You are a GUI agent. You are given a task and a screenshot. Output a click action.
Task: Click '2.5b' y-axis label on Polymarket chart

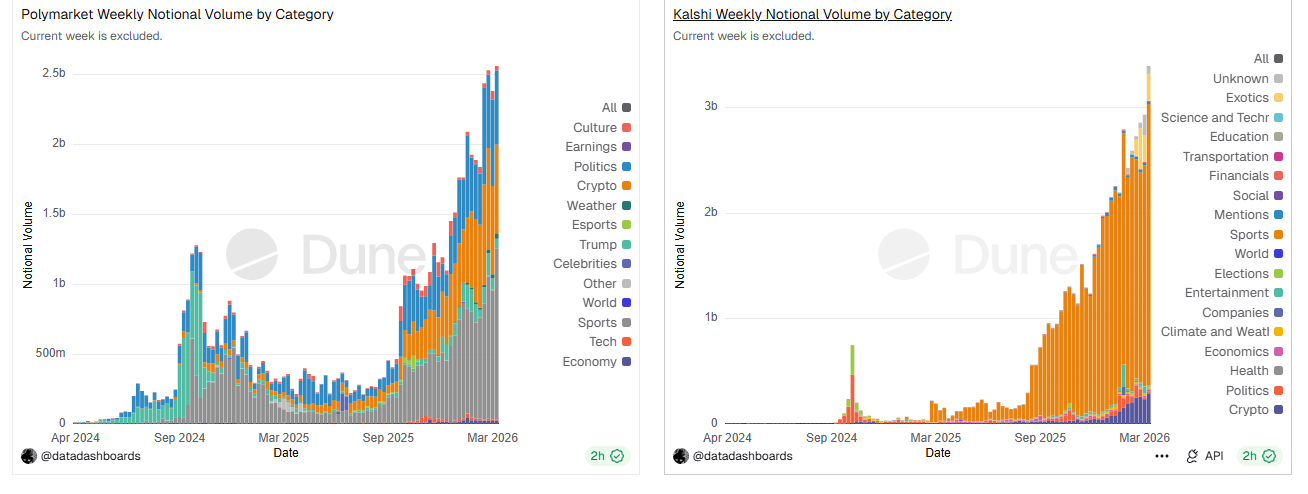pyautogui.click(x=53, y=73)
